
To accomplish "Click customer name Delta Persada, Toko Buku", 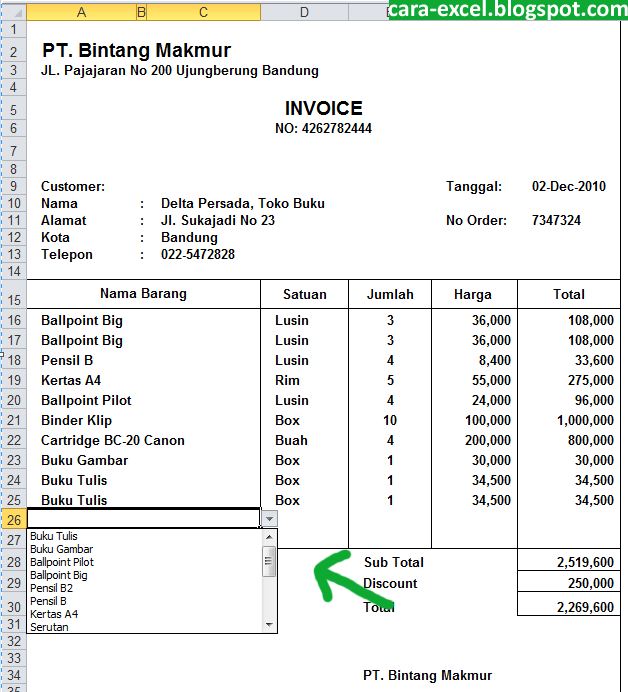I will (x=243, y=203).
